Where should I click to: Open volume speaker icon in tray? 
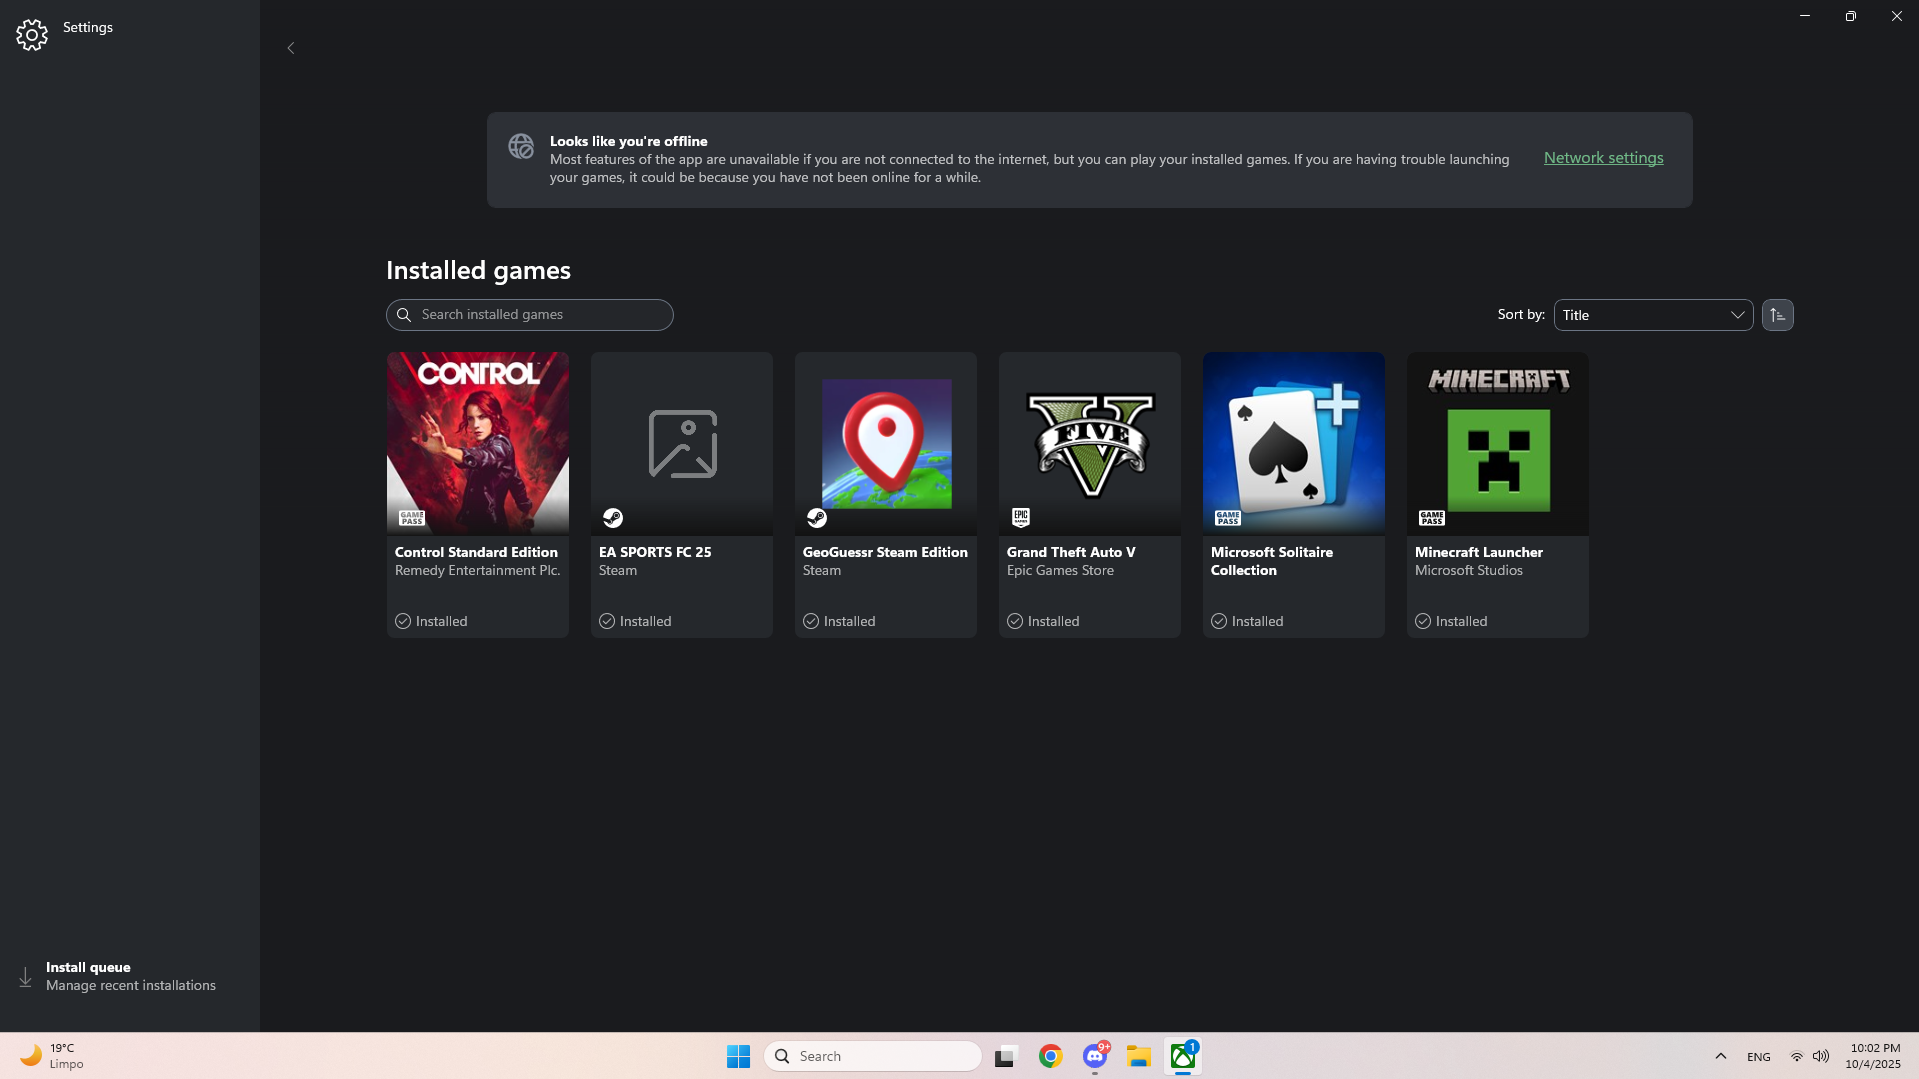1821,1056
